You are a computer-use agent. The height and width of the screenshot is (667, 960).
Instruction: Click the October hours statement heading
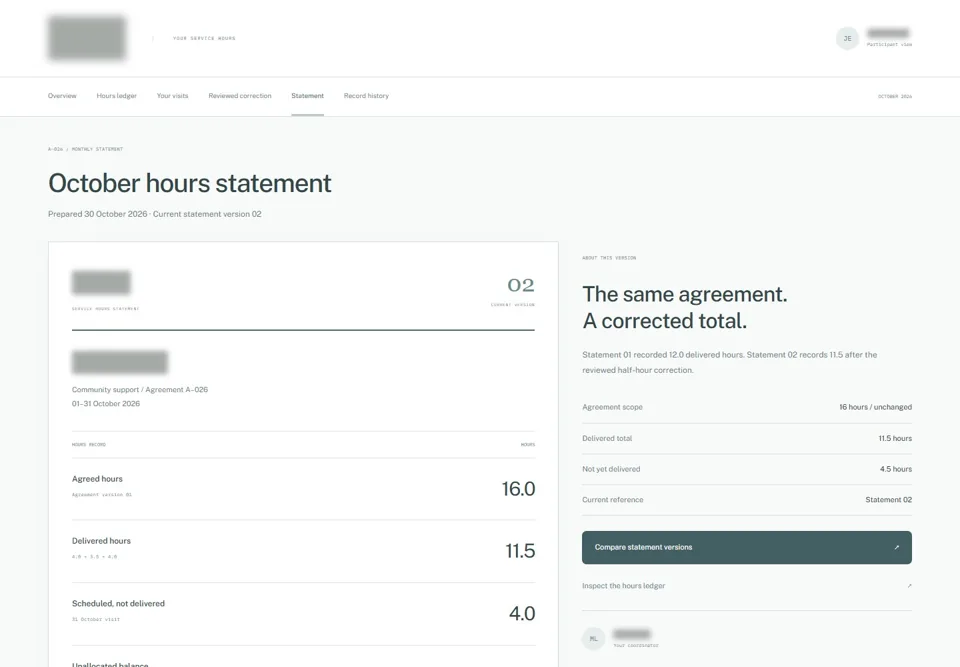[190, 183]
